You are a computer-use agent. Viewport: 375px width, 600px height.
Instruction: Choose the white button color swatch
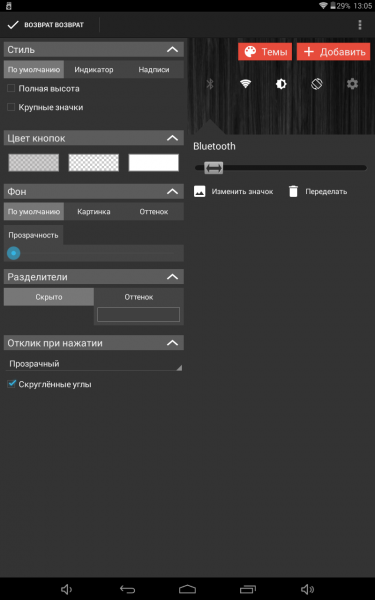(x=153, y=163)
